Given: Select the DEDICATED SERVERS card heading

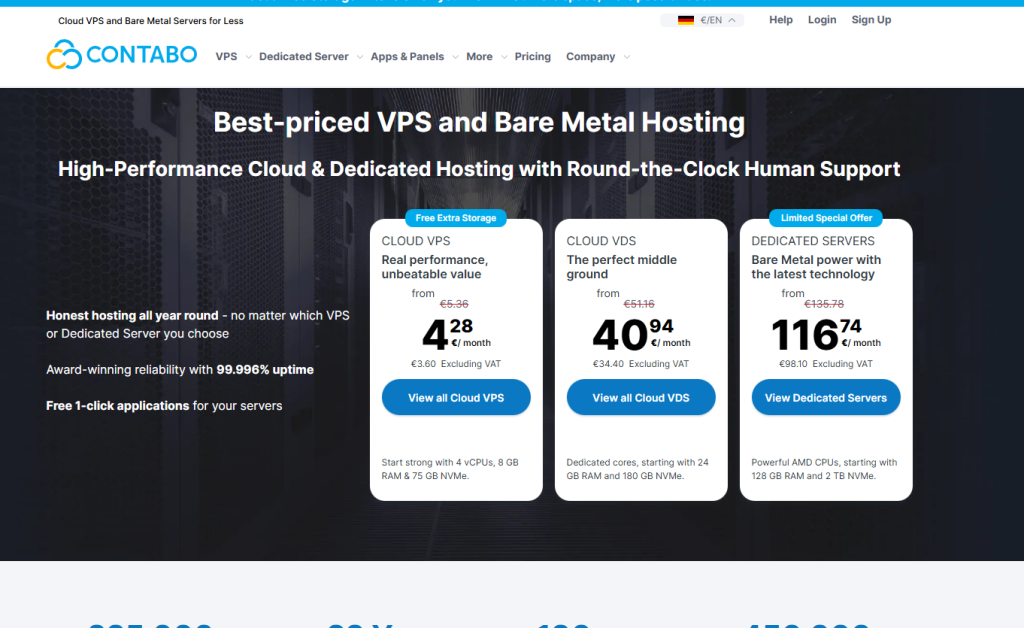Looking at the screenshot, I should 812,241.
